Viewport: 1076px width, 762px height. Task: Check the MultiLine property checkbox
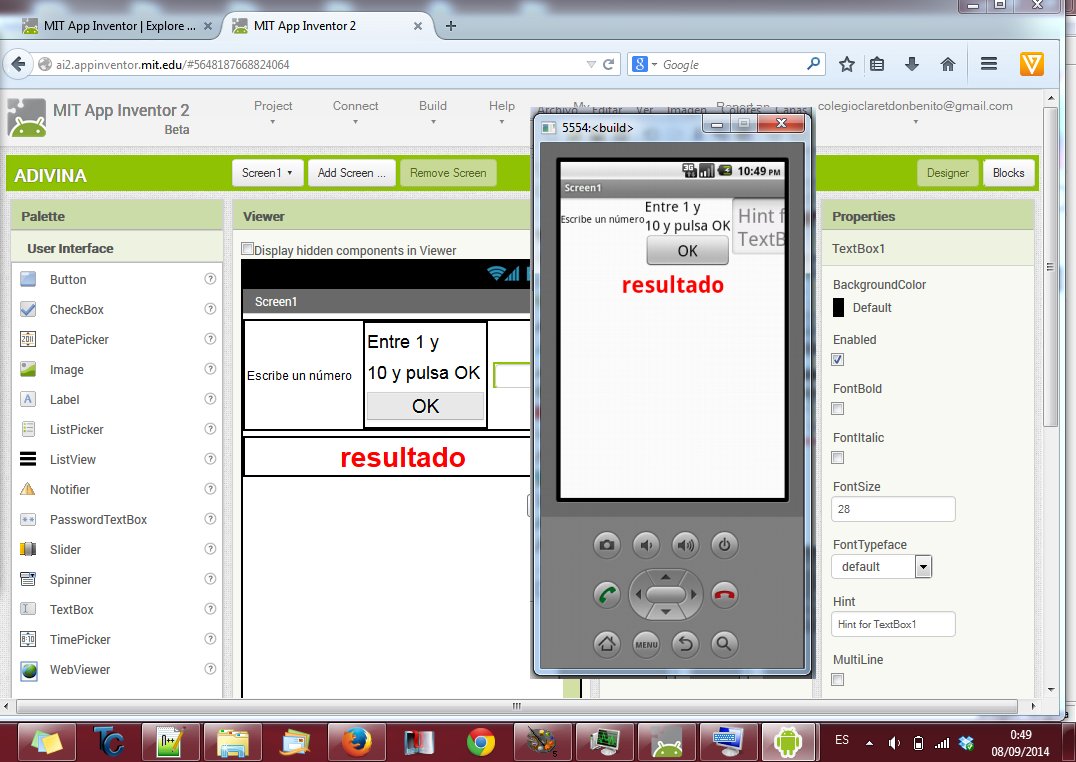[838, 680]
